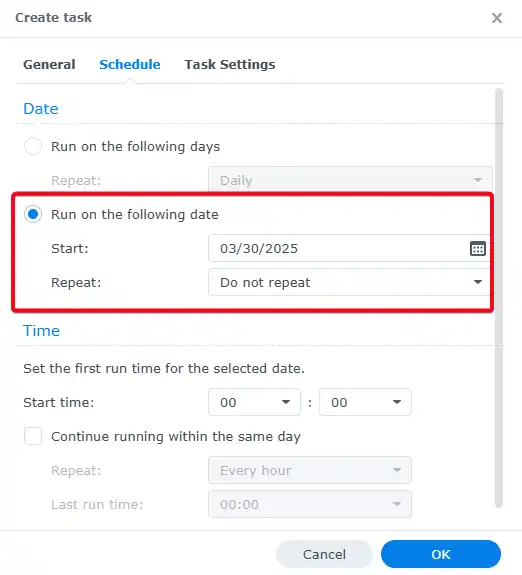
Task: Click the Do not repeat dropdown arrow
Action: pyautogui.click(x=478, y=282)
